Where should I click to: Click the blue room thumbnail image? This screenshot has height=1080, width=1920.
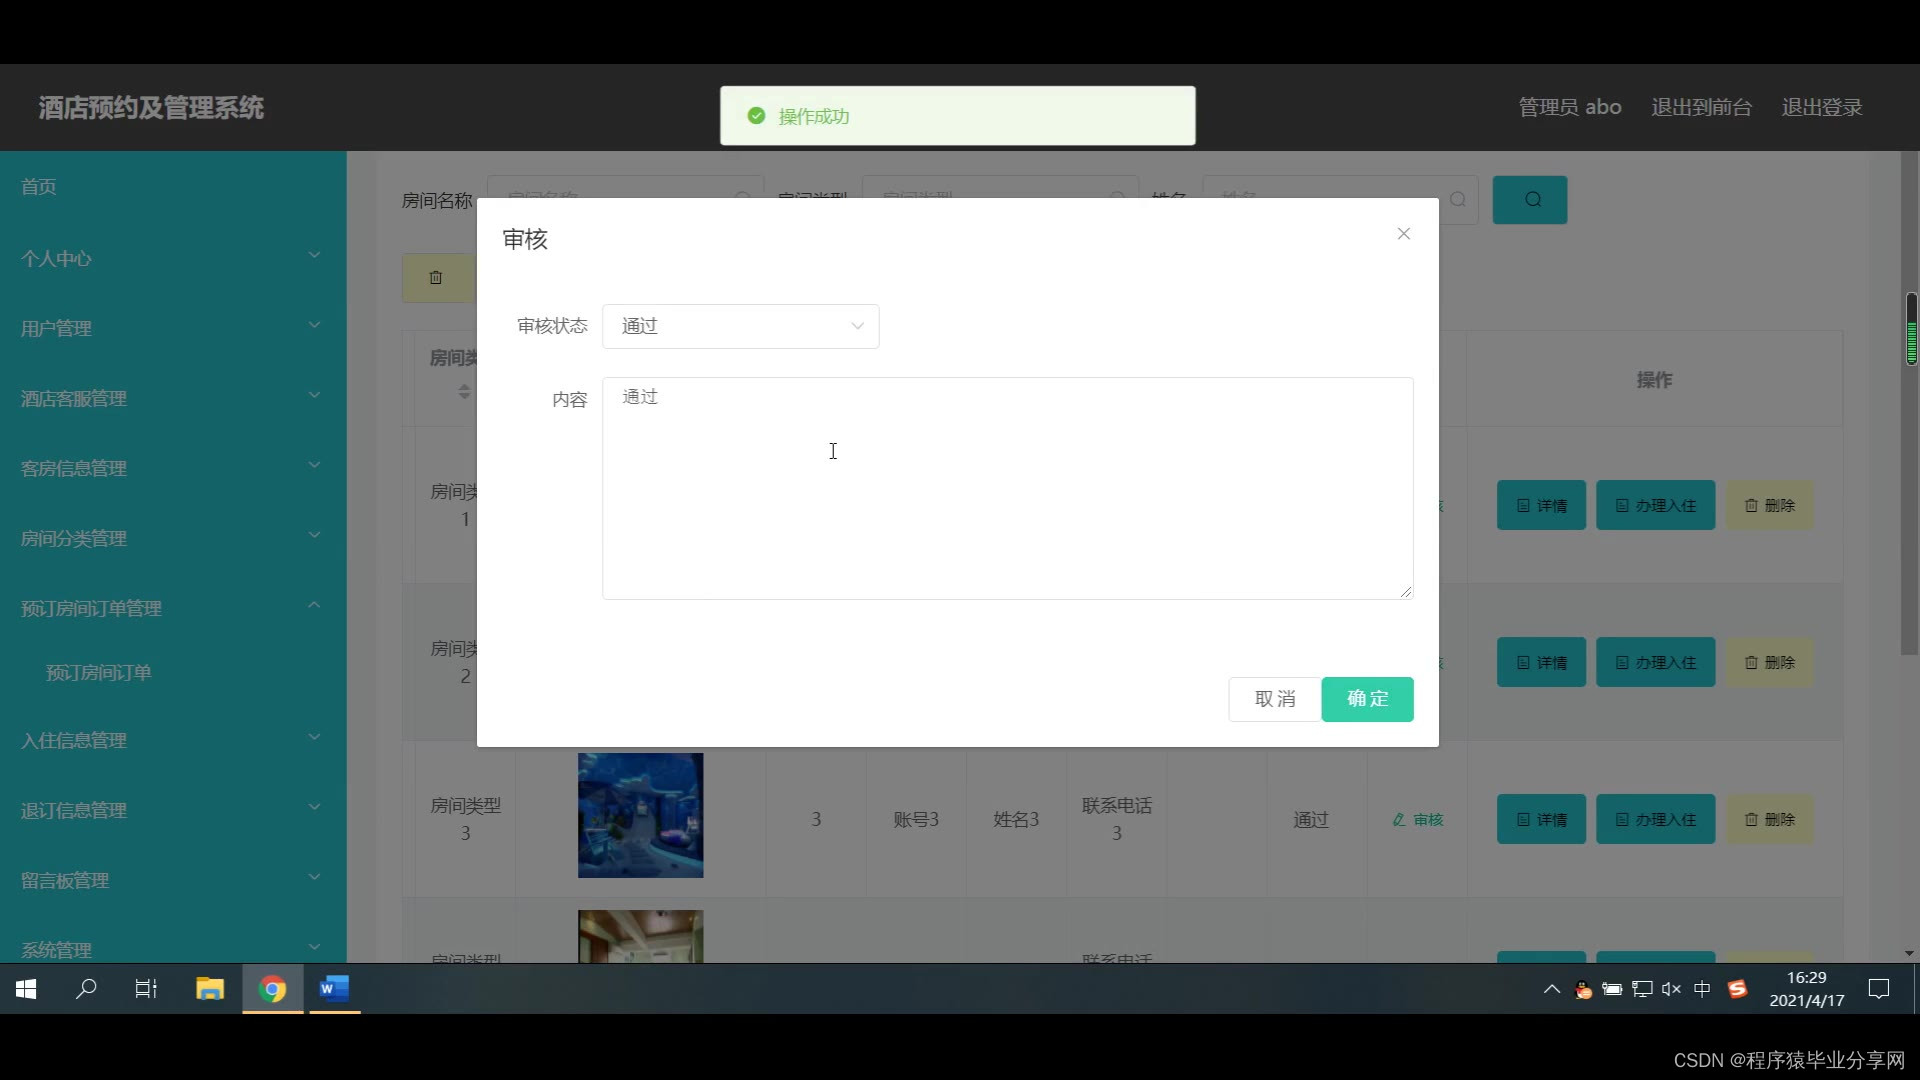[x=640, y=815]
